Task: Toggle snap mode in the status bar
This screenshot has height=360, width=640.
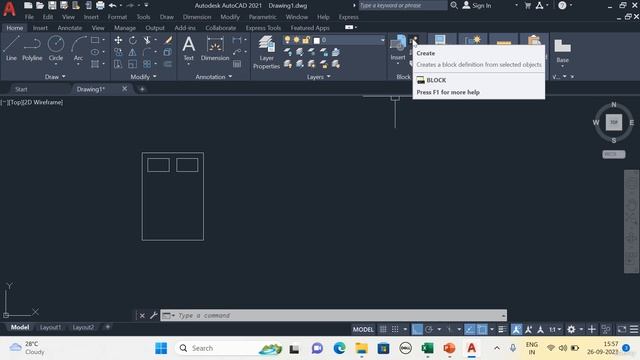Action: click(395, 329)
